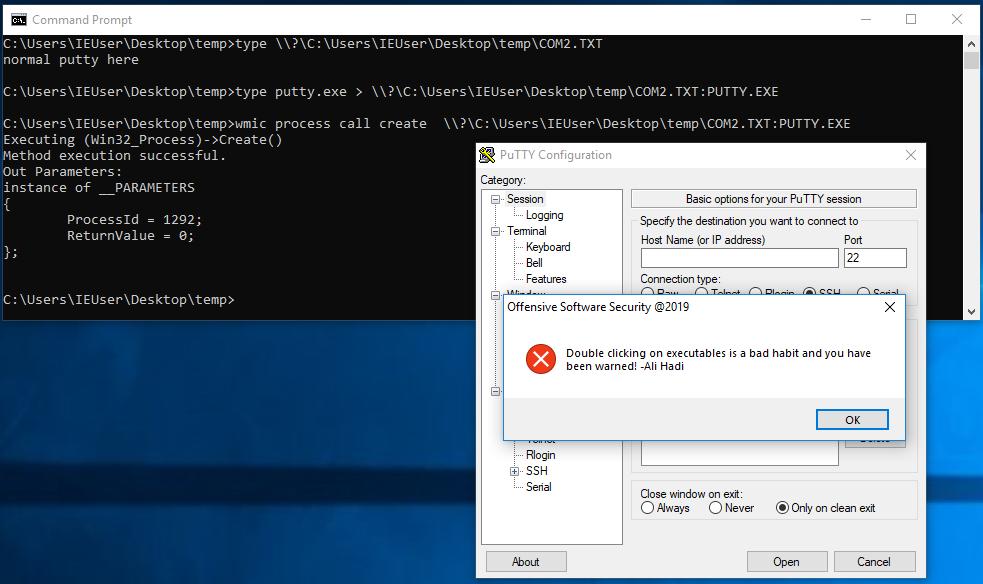Choose Only on clean exit option
The height and width of the screenshot is (584, 983).
pos(783,508)
